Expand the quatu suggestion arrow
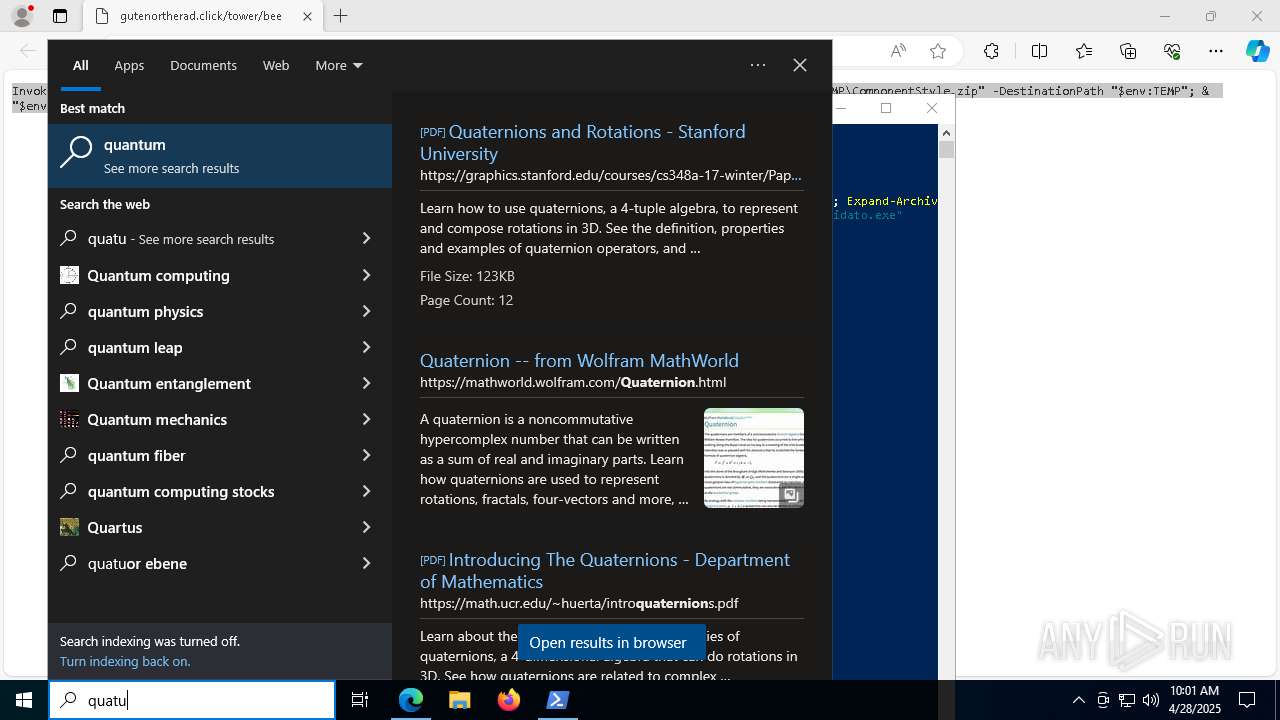This screenshot has width=1280, height=720. pyautogui.click(x=366, y=239)
